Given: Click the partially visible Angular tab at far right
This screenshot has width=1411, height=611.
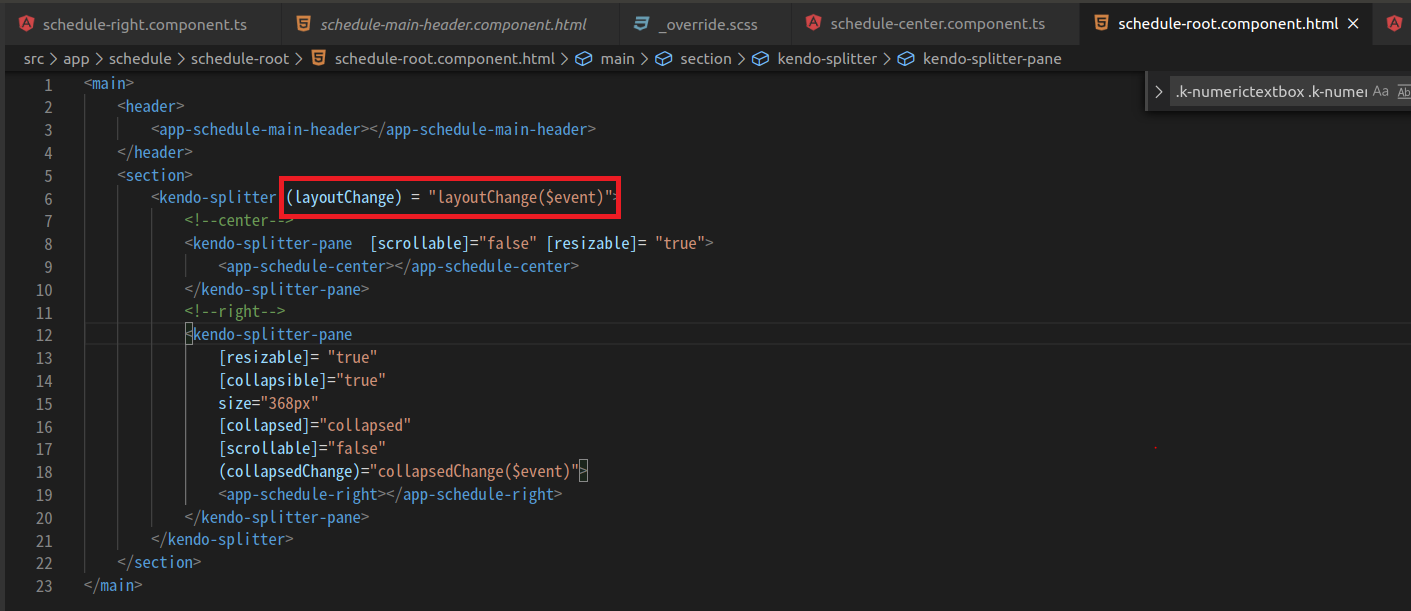Looking at the screenshot, I should pyautogui.click(x=1394, y=23).
